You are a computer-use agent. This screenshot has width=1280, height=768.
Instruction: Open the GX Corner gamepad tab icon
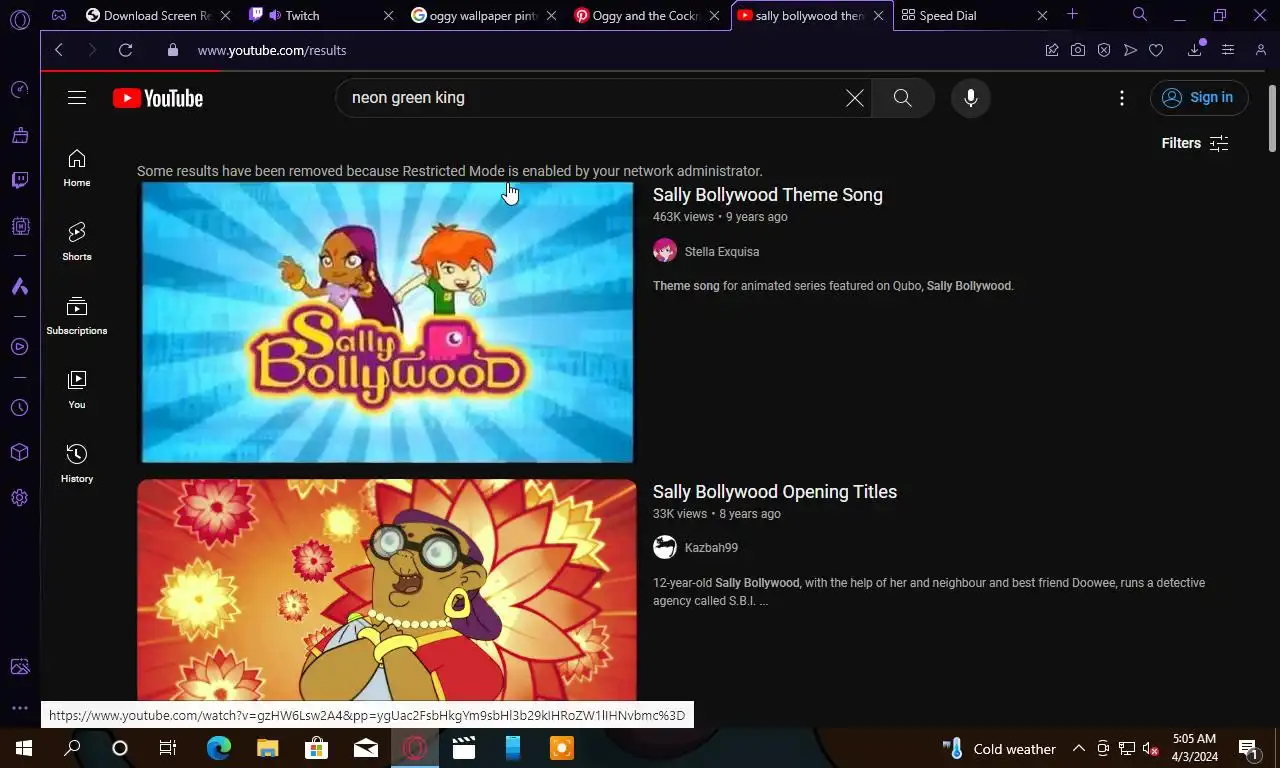[x=59, y=15]
